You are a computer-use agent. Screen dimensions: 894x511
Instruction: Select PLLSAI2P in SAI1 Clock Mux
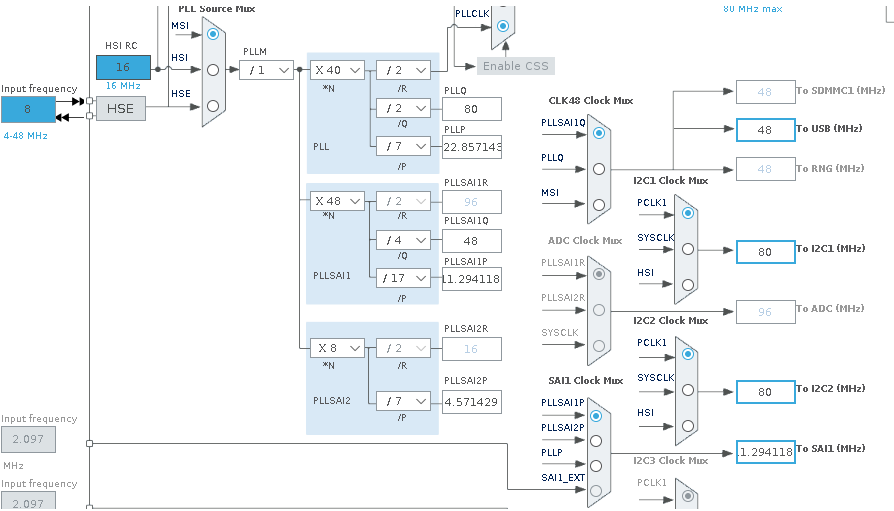point(597,439)
